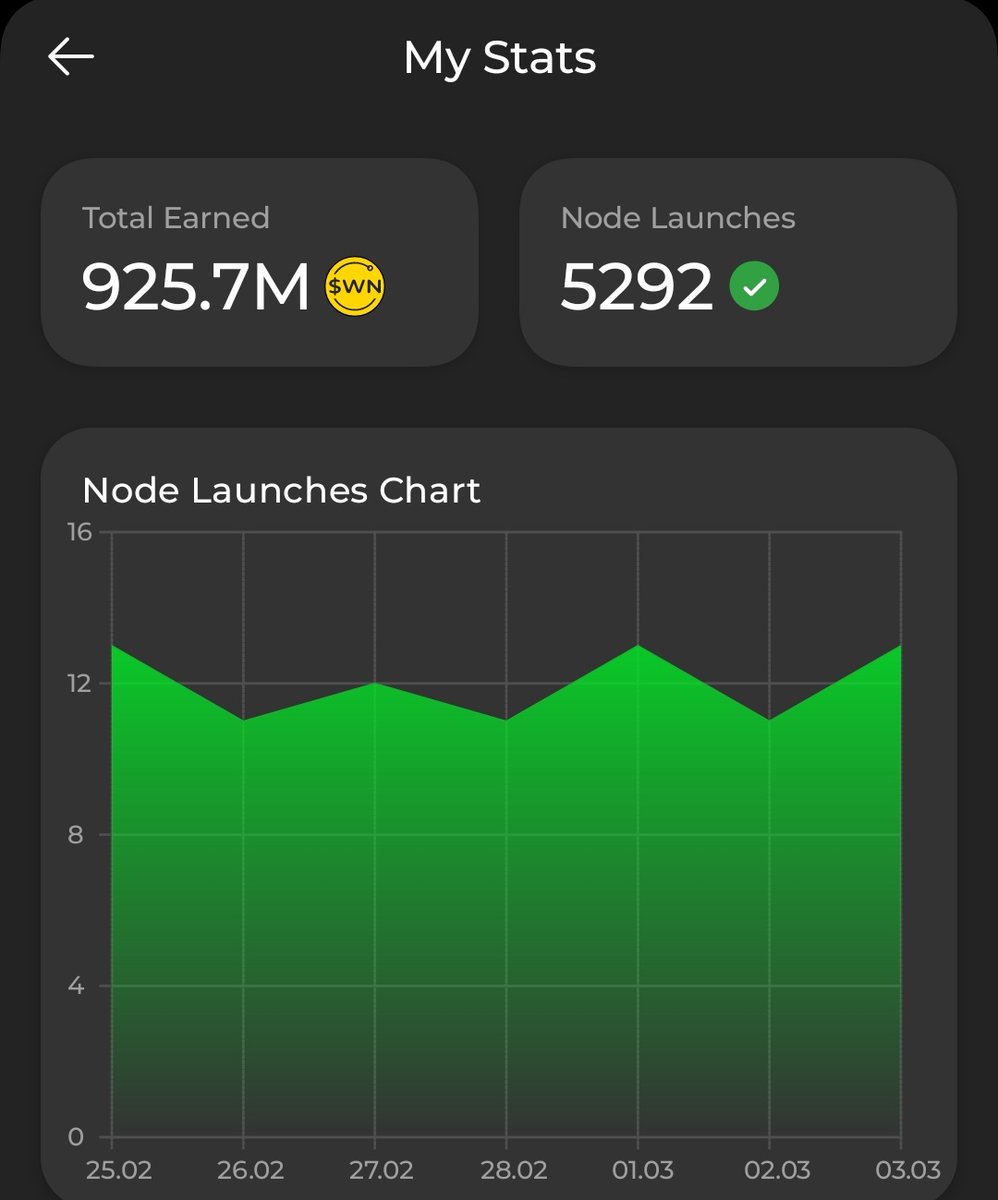Tap the chart dip at 26.02
Viewport: 998px width, 1200px height.
click(244, 720)
